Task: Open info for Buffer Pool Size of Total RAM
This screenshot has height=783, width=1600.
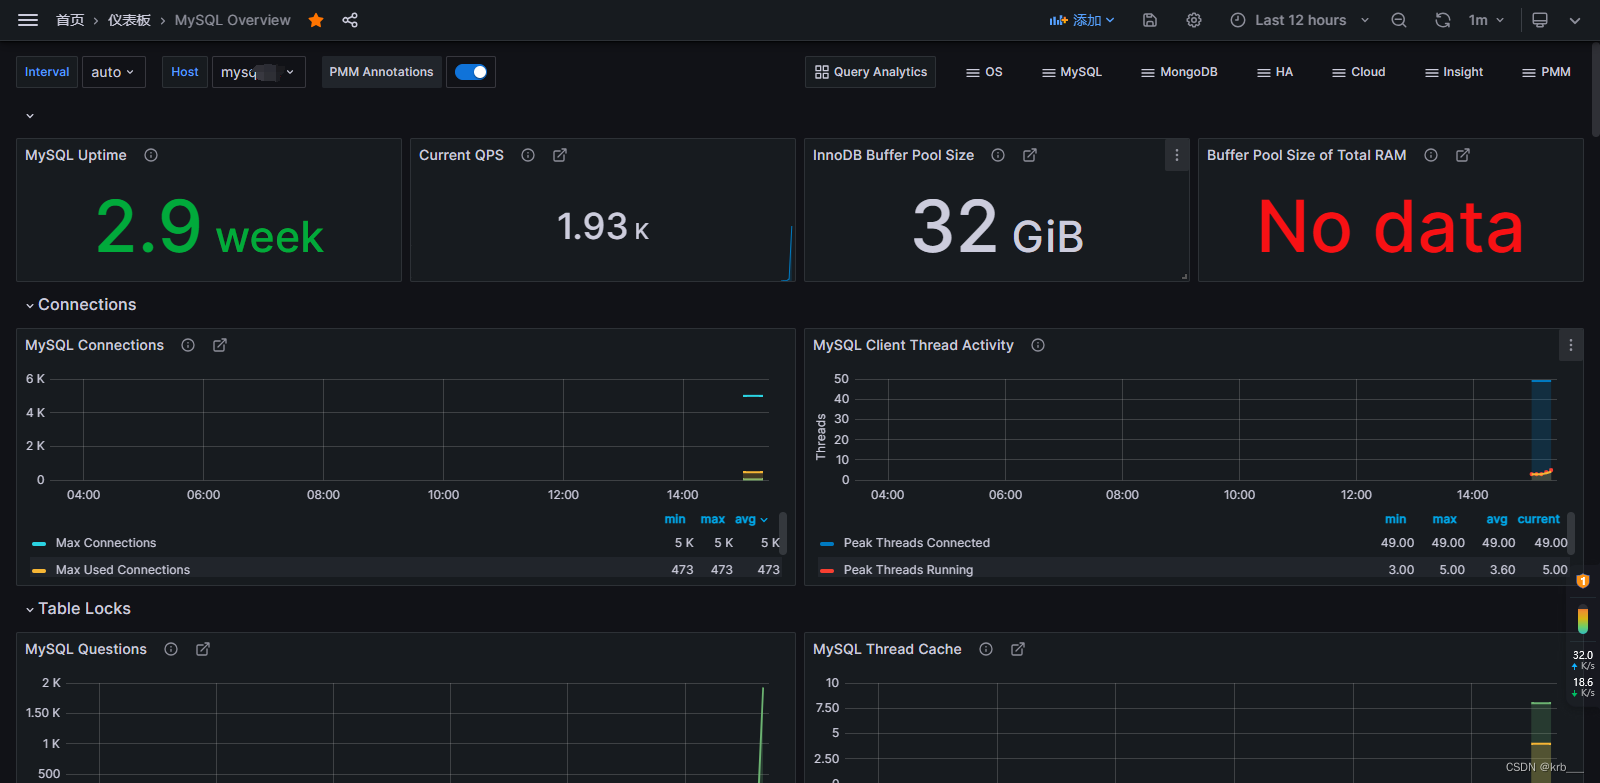Action: pyautogui.click(x=1431, y=155)
